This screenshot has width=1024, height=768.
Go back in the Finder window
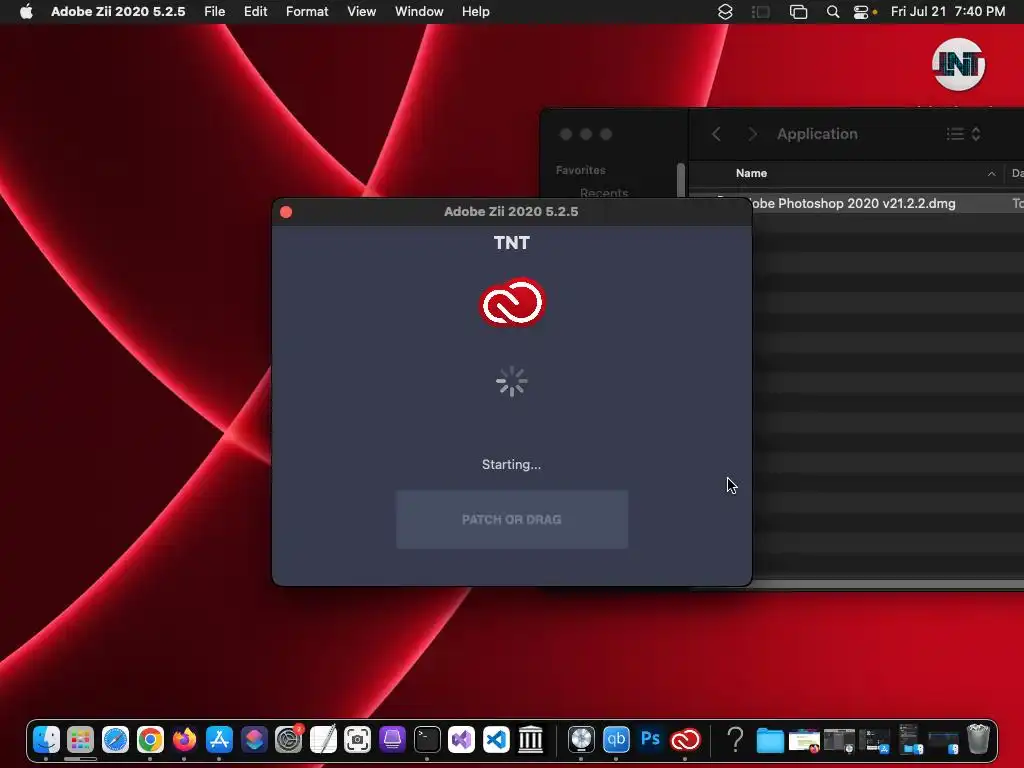point(716,134)
